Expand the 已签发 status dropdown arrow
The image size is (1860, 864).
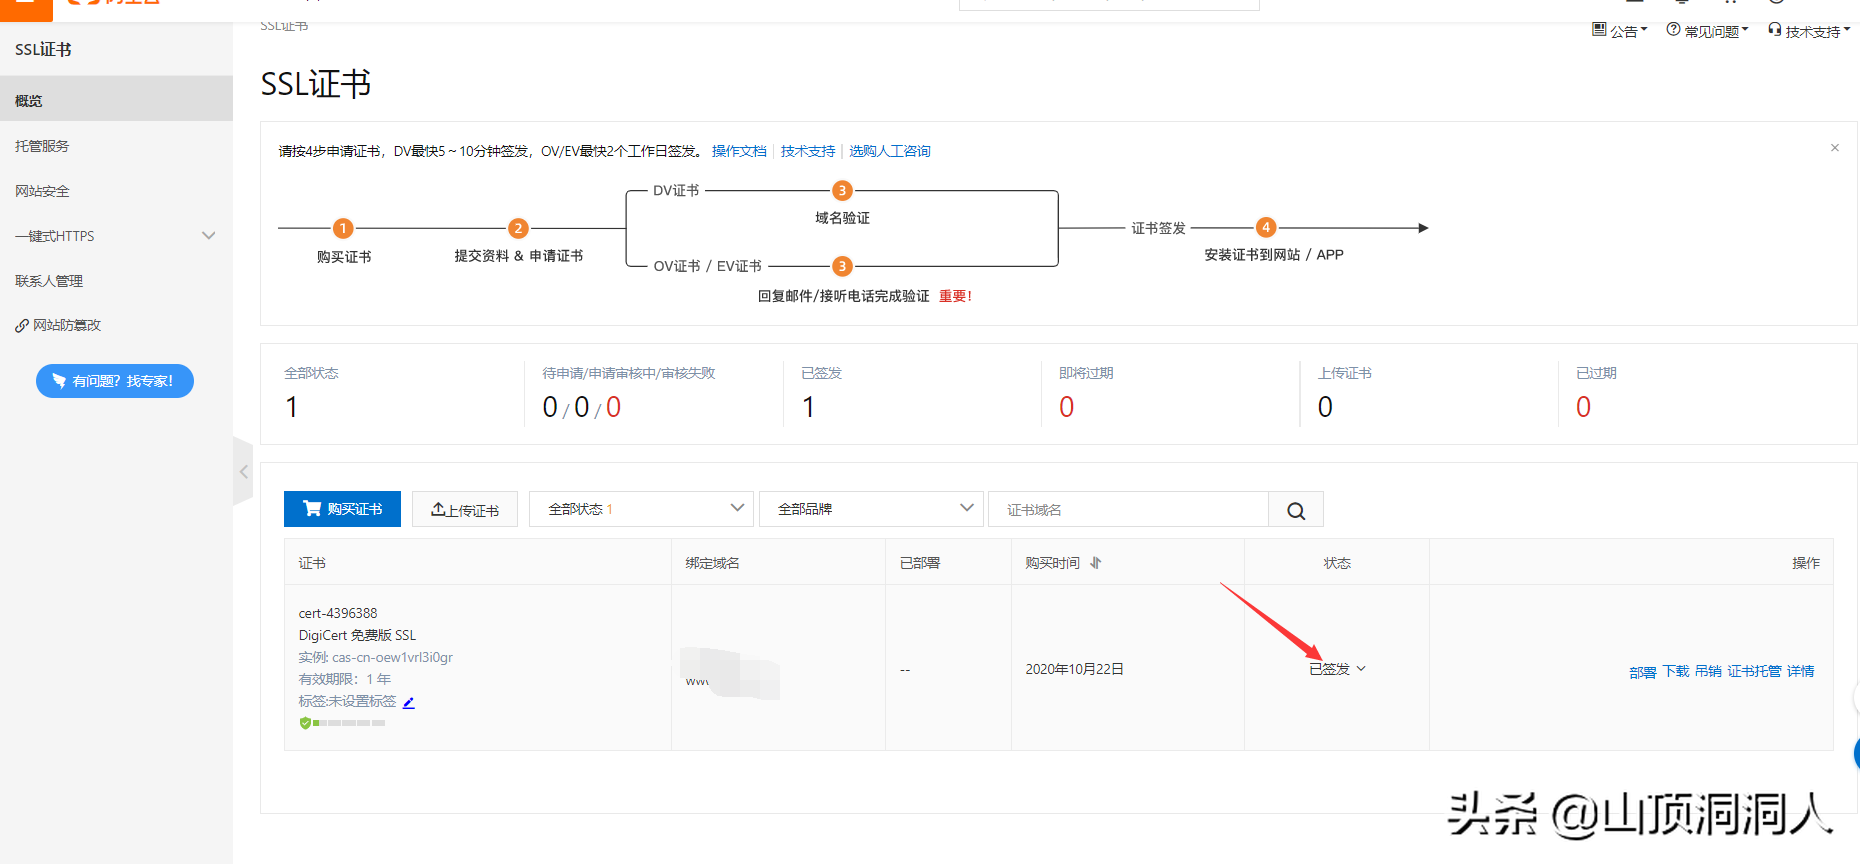click(1361, 669)
